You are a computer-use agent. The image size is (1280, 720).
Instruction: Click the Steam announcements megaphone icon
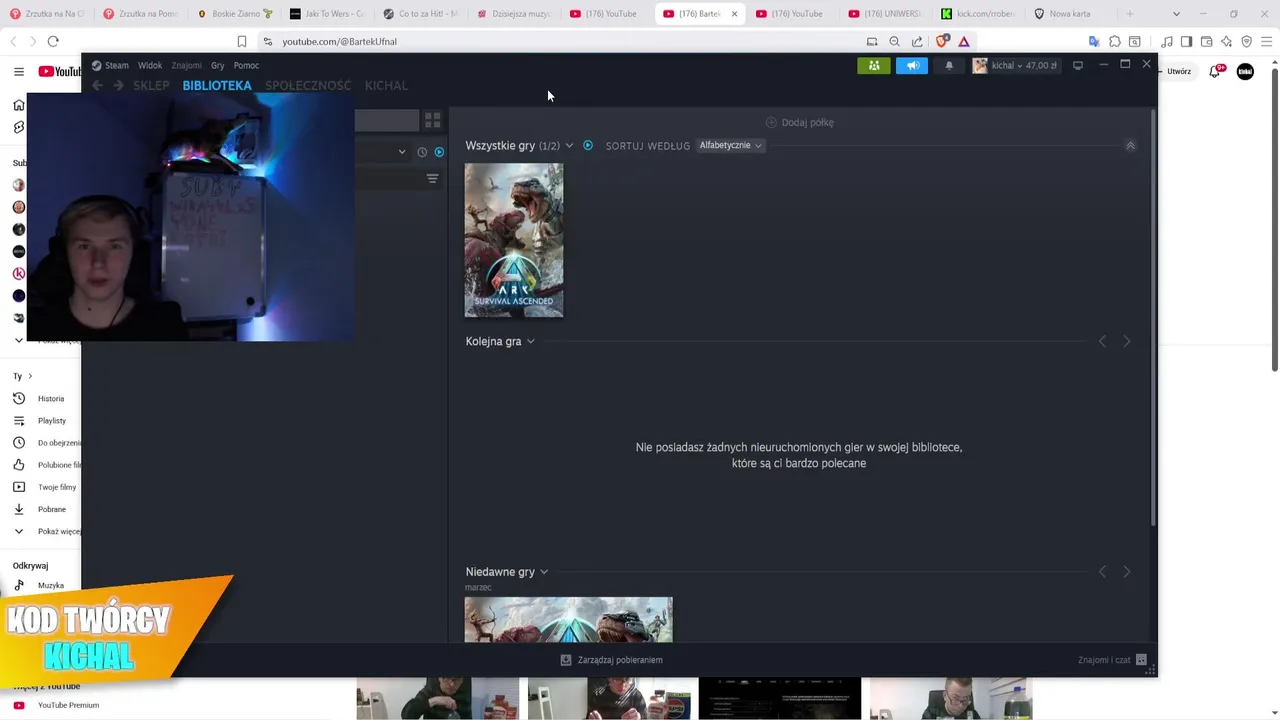[x=912, y=65]
